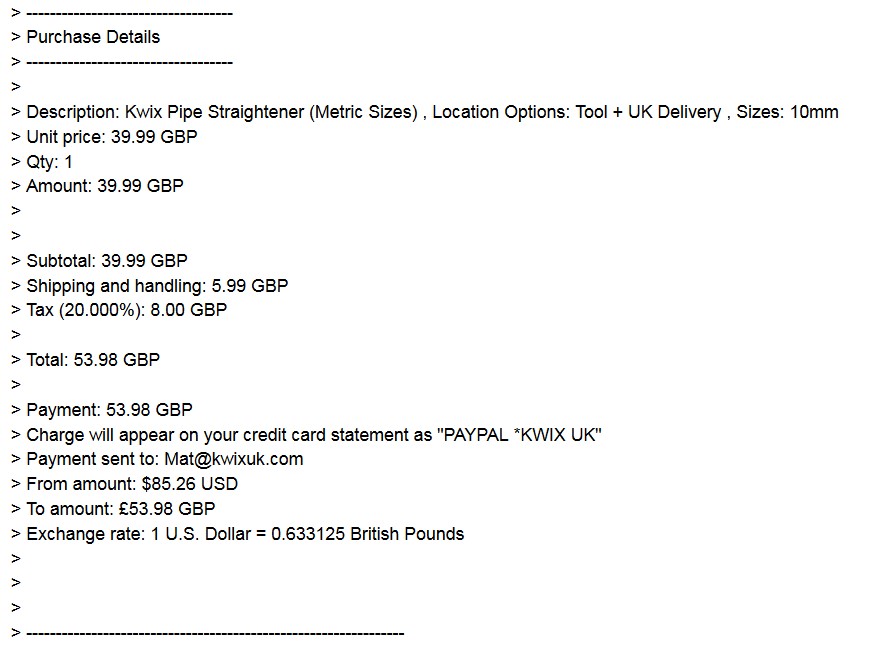Click the dashed divider above Purchase Details

point(129,13)
